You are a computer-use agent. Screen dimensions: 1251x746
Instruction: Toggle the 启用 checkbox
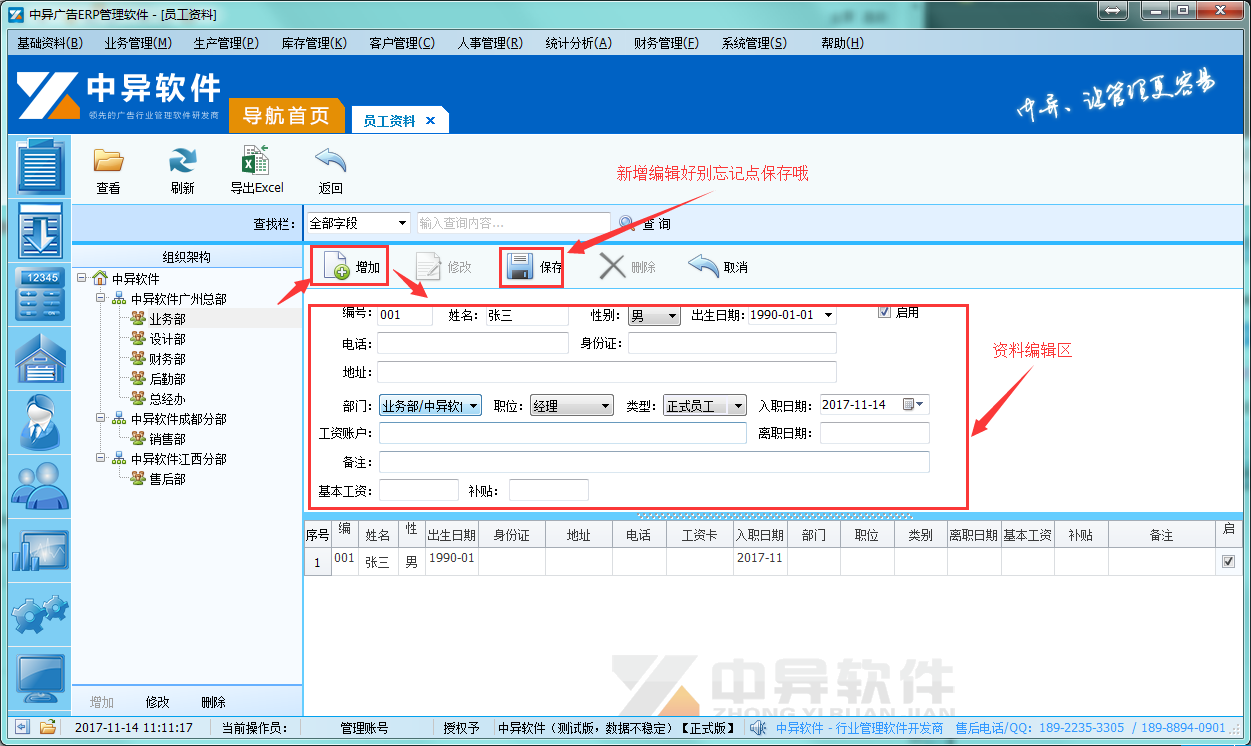click(884, 312)
